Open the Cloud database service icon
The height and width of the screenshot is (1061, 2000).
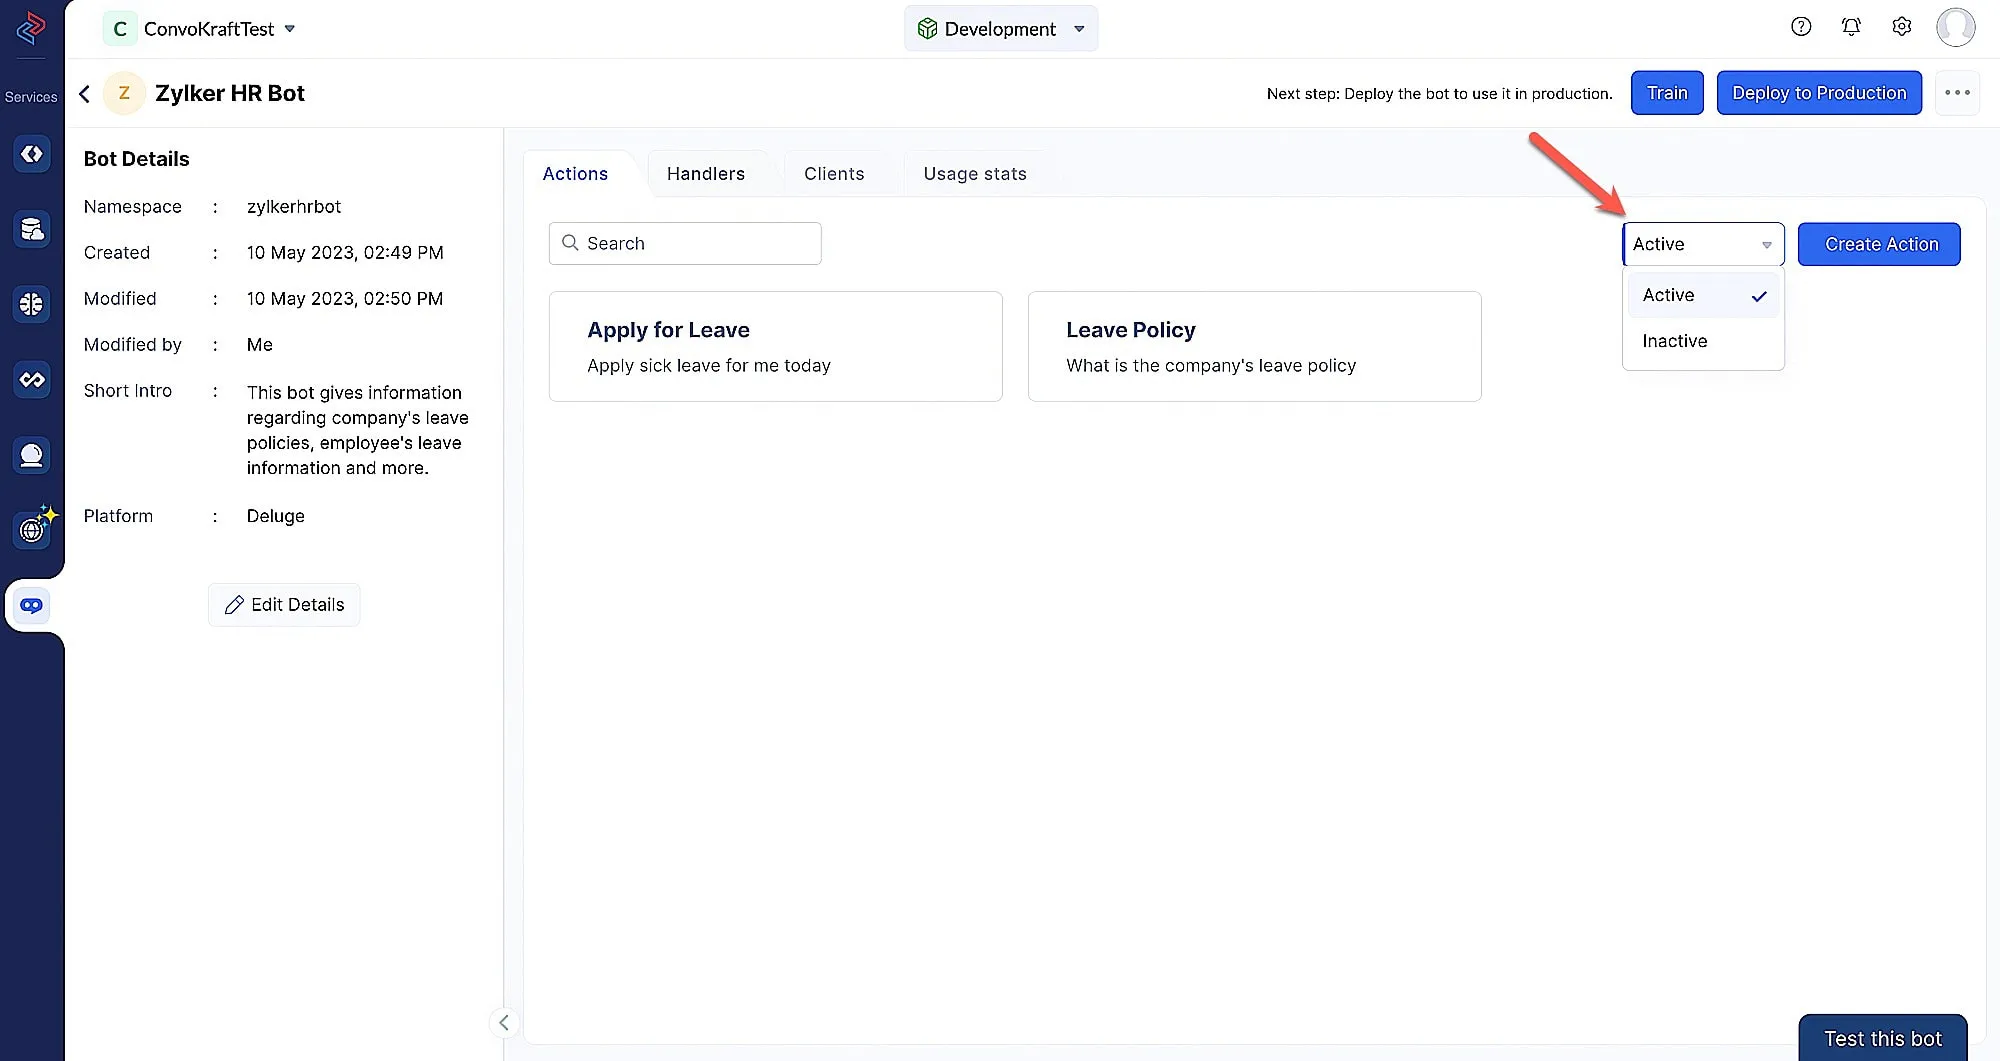point(32,230)
